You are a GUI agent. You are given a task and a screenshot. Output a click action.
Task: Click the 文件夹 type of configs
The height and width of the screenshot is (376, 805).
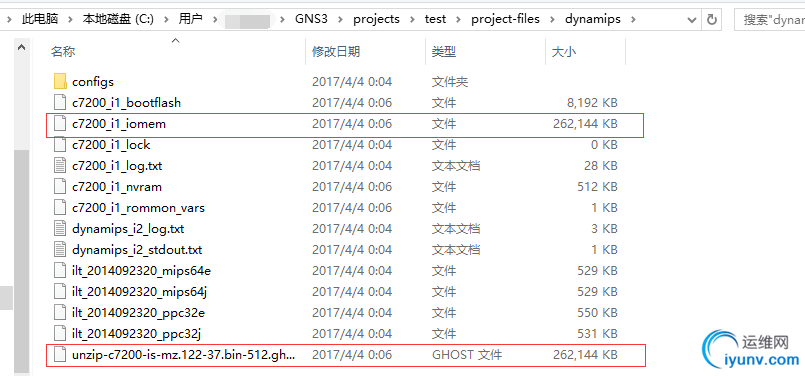tap(450, 81)
